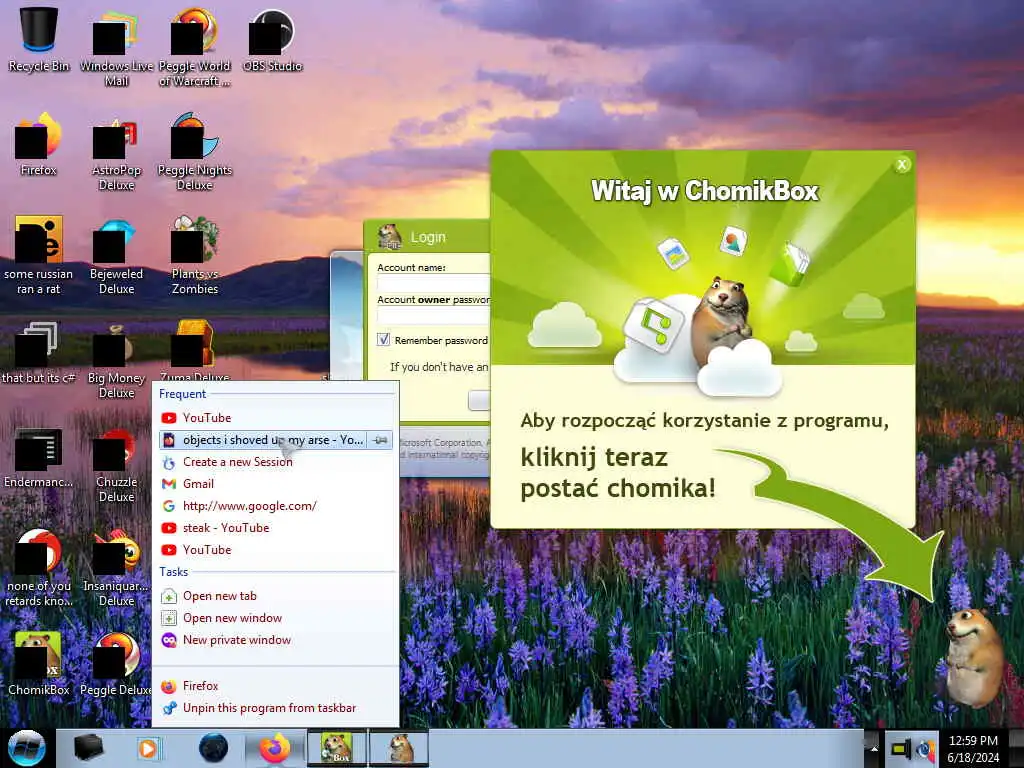Select the Plants vs Zombies desktop icon
Viewport: 1024px width, 768px height.
195,256
